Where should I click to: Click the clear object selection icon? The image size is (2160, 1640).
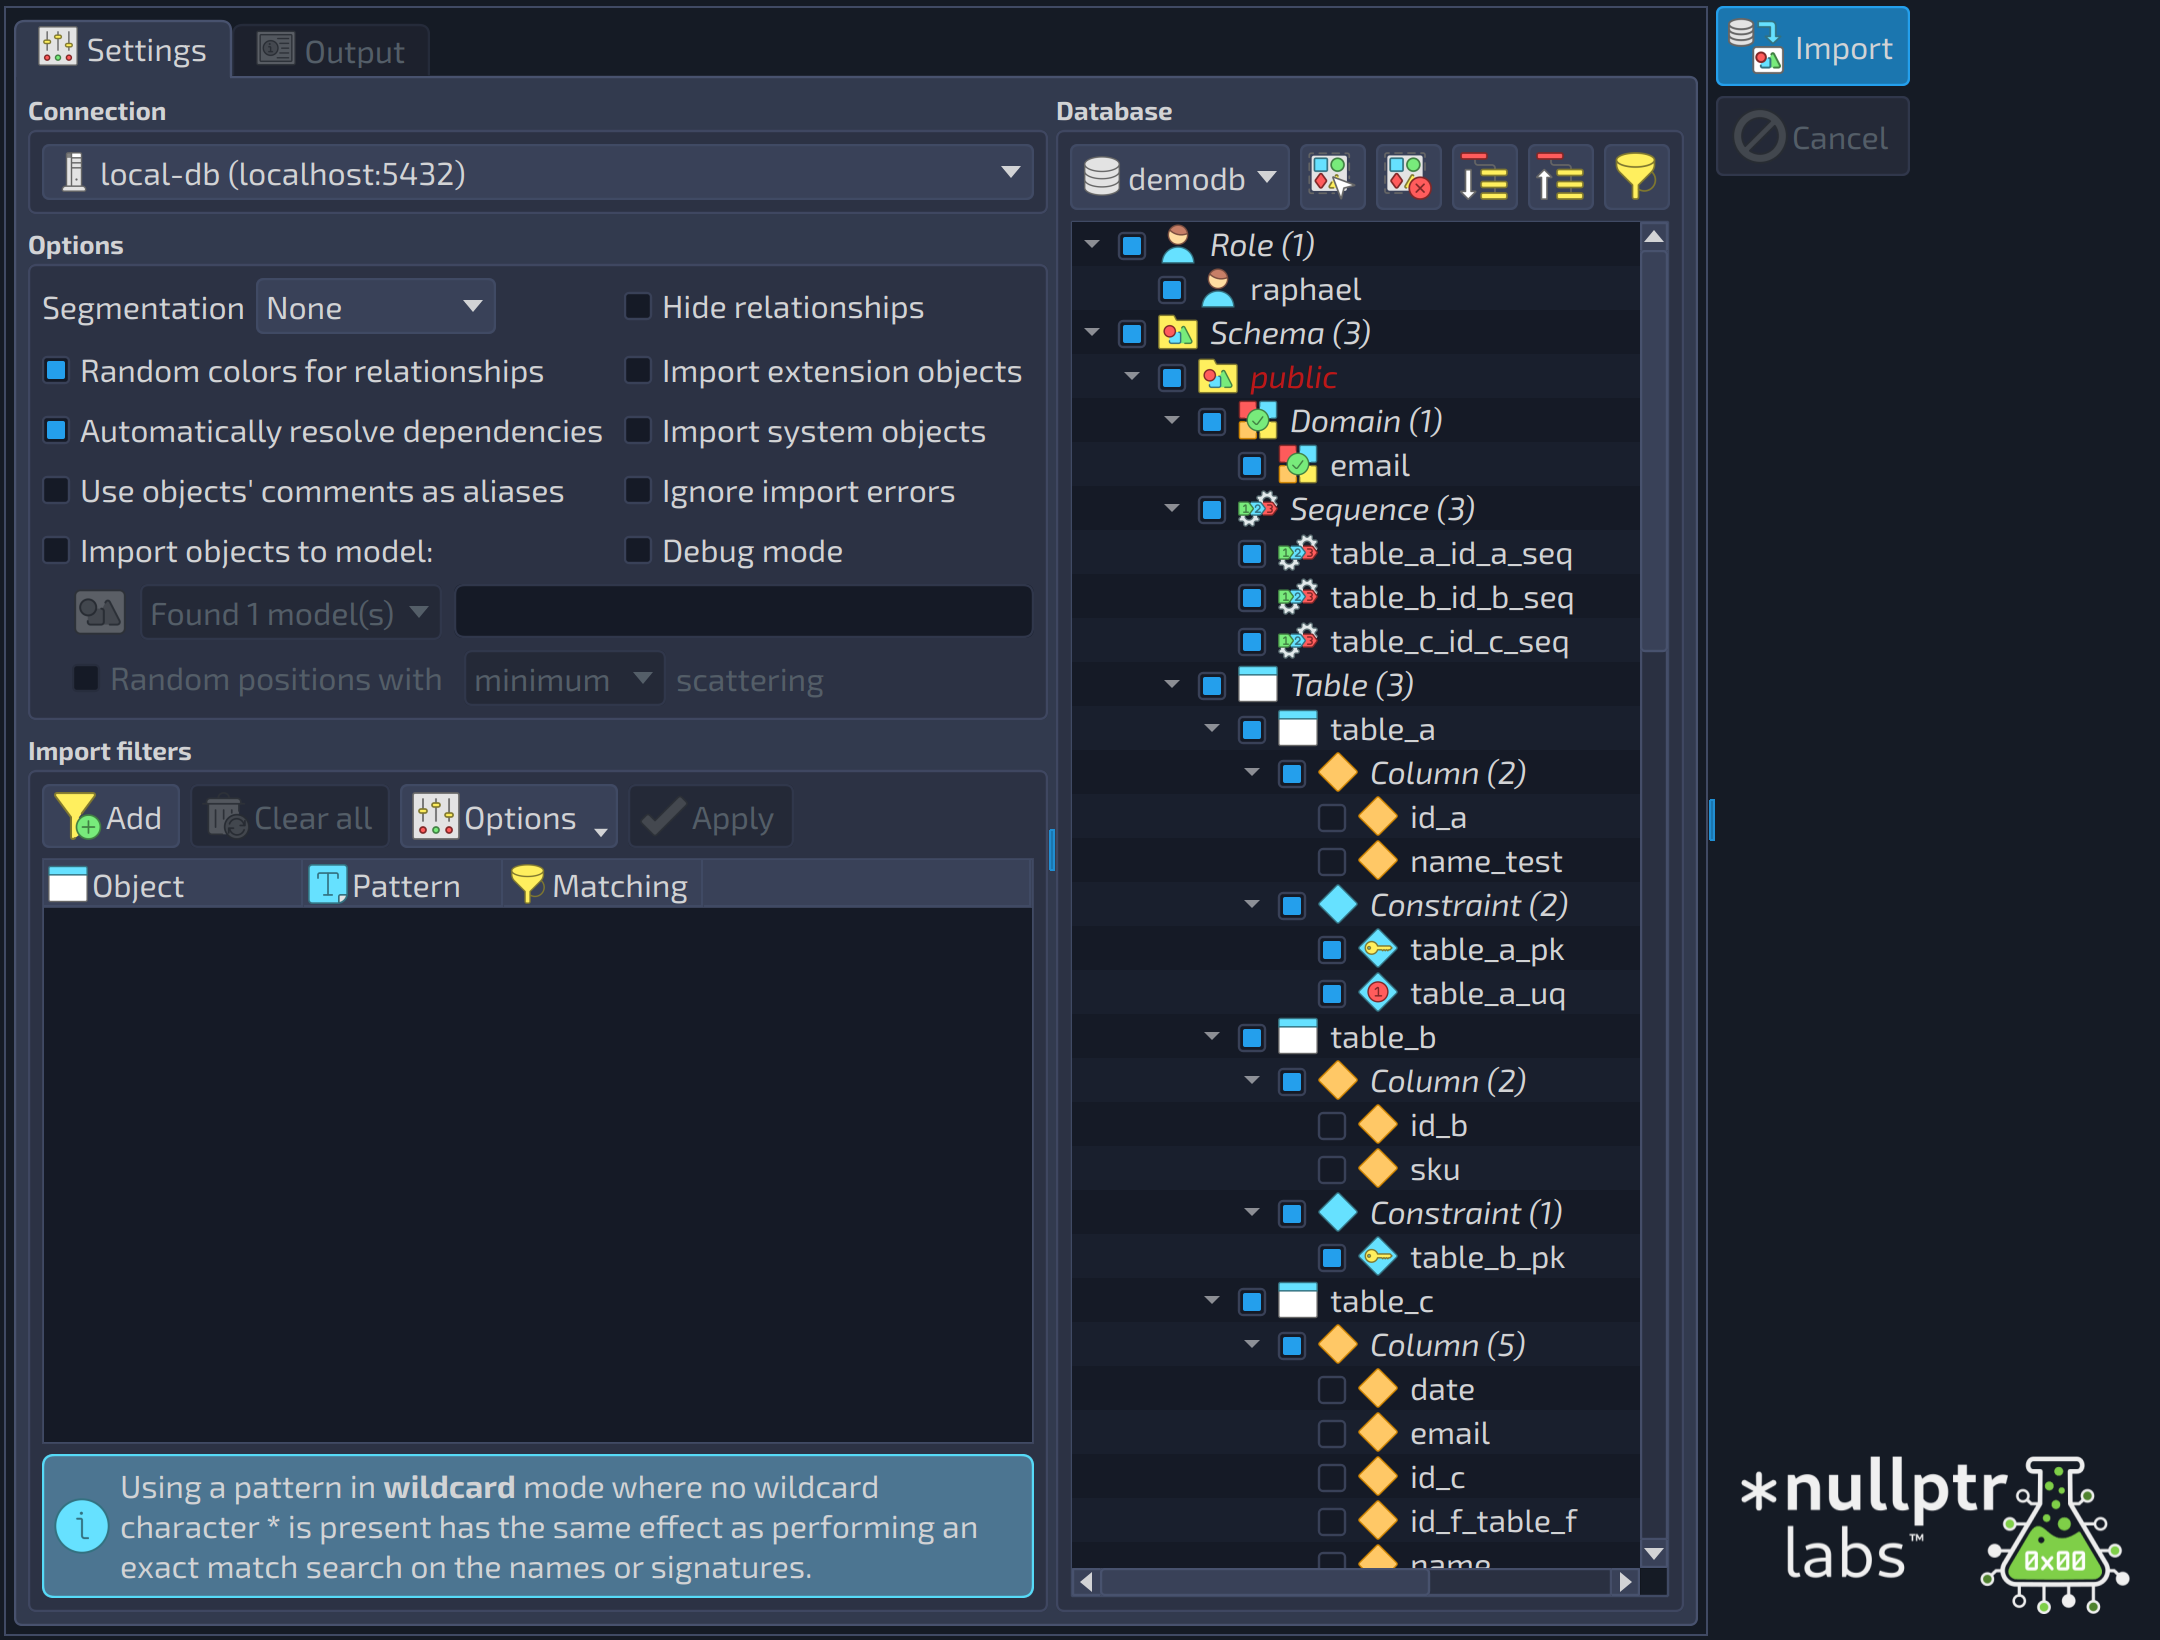click(1407, 178)
